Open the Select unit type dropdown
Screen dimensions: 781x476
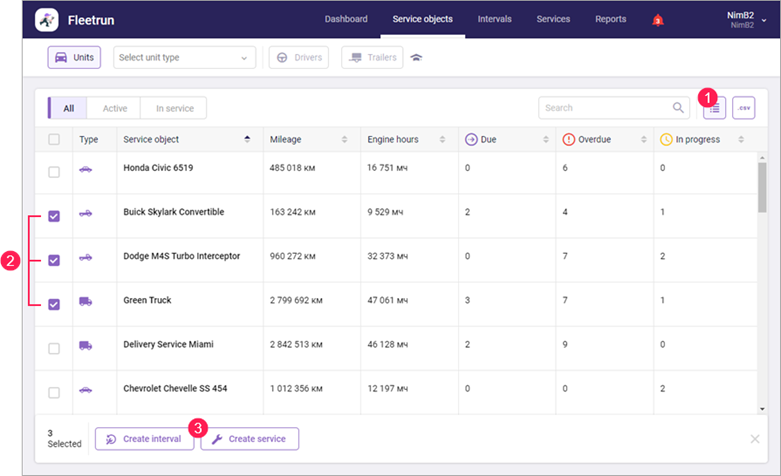[184, 58]
